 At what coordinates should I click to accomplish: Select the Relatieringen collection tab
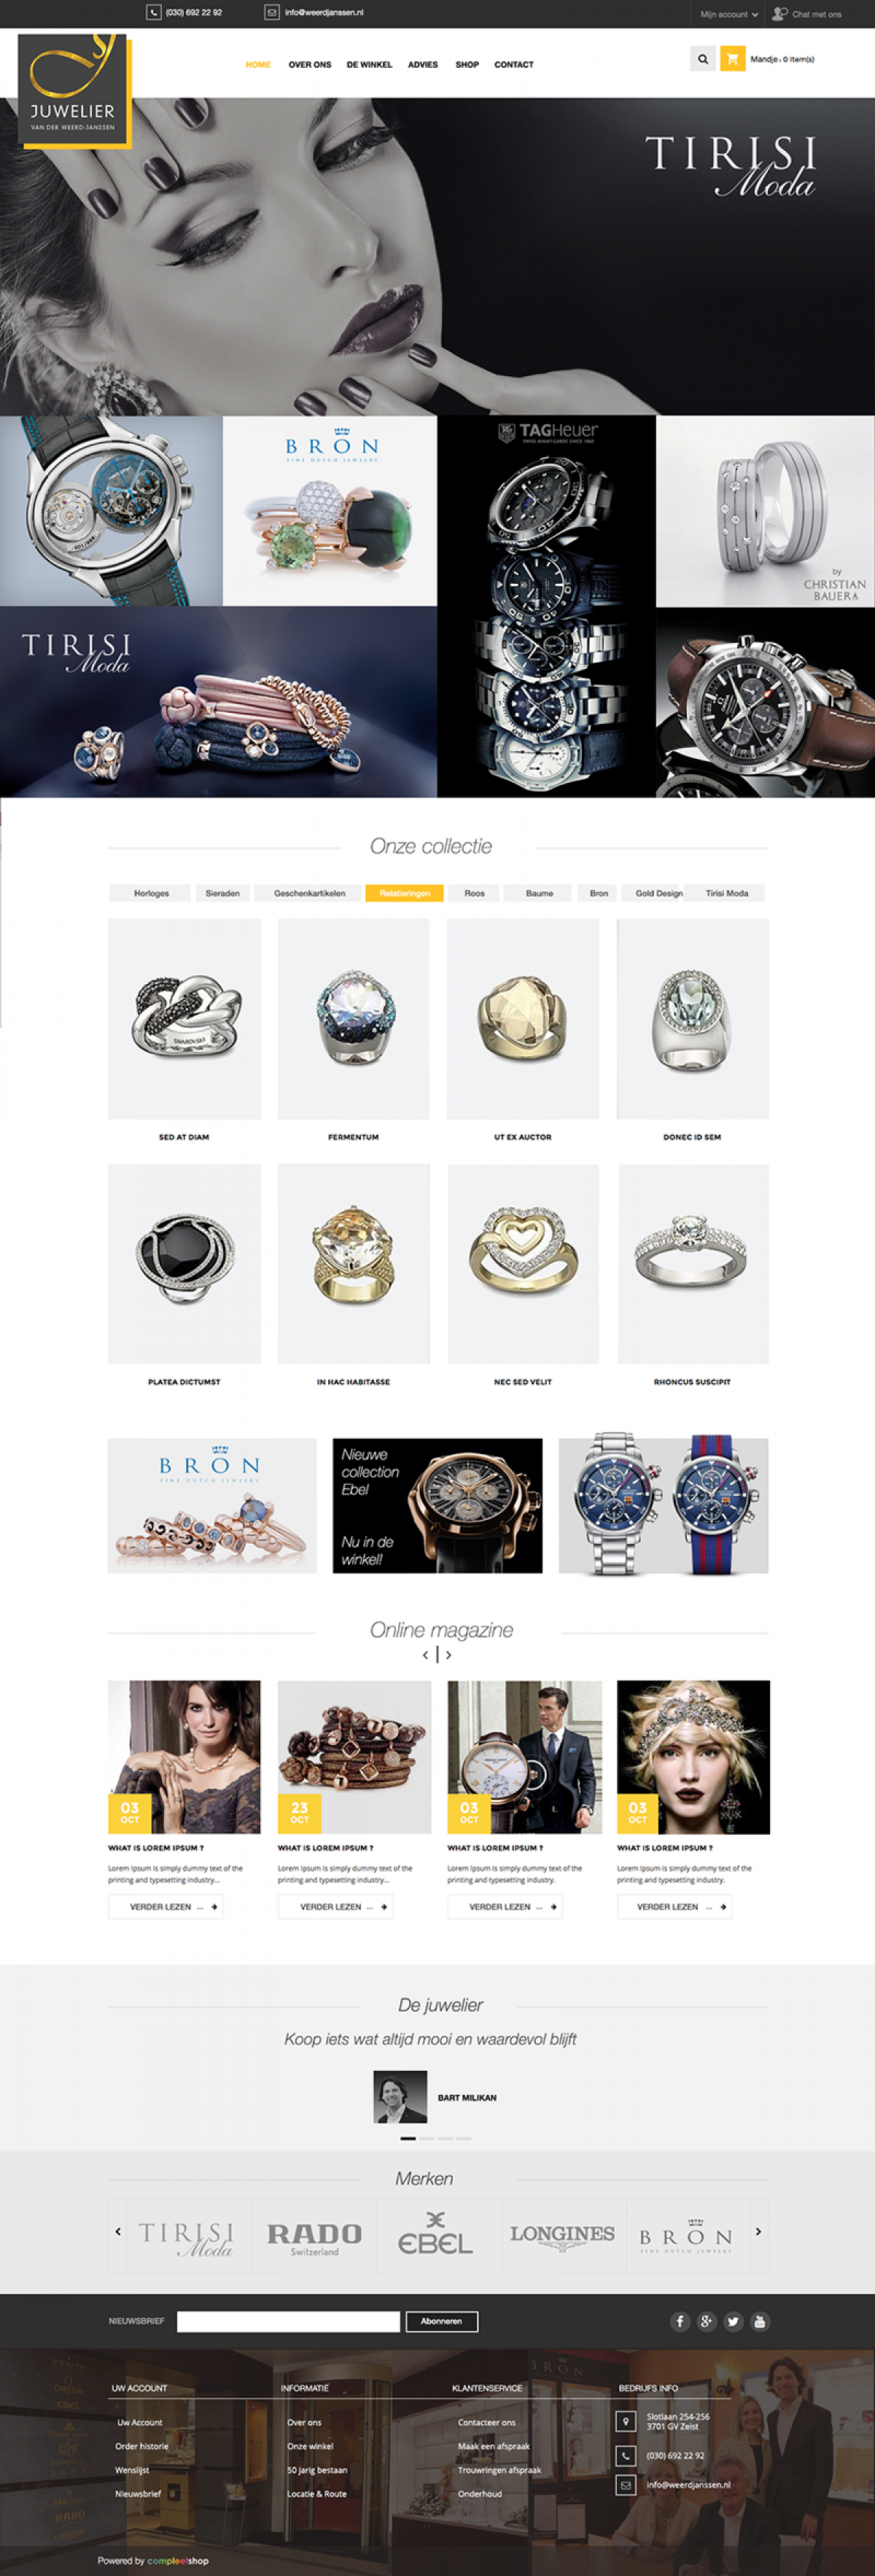point(405,893)
